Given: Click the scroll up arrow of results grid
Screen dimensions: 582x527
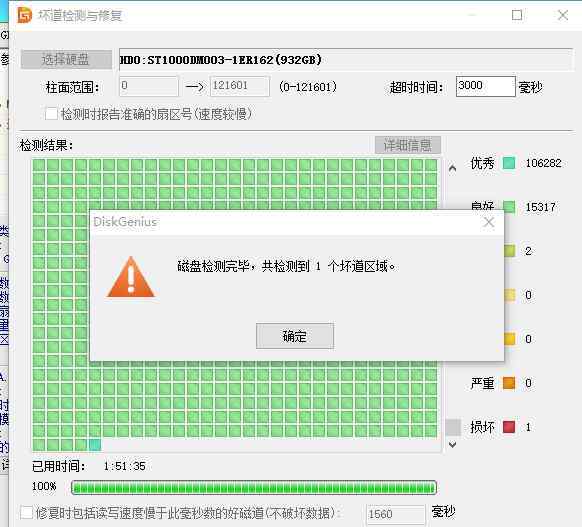Looking at the screenshot, I should (x=452, y=168).
